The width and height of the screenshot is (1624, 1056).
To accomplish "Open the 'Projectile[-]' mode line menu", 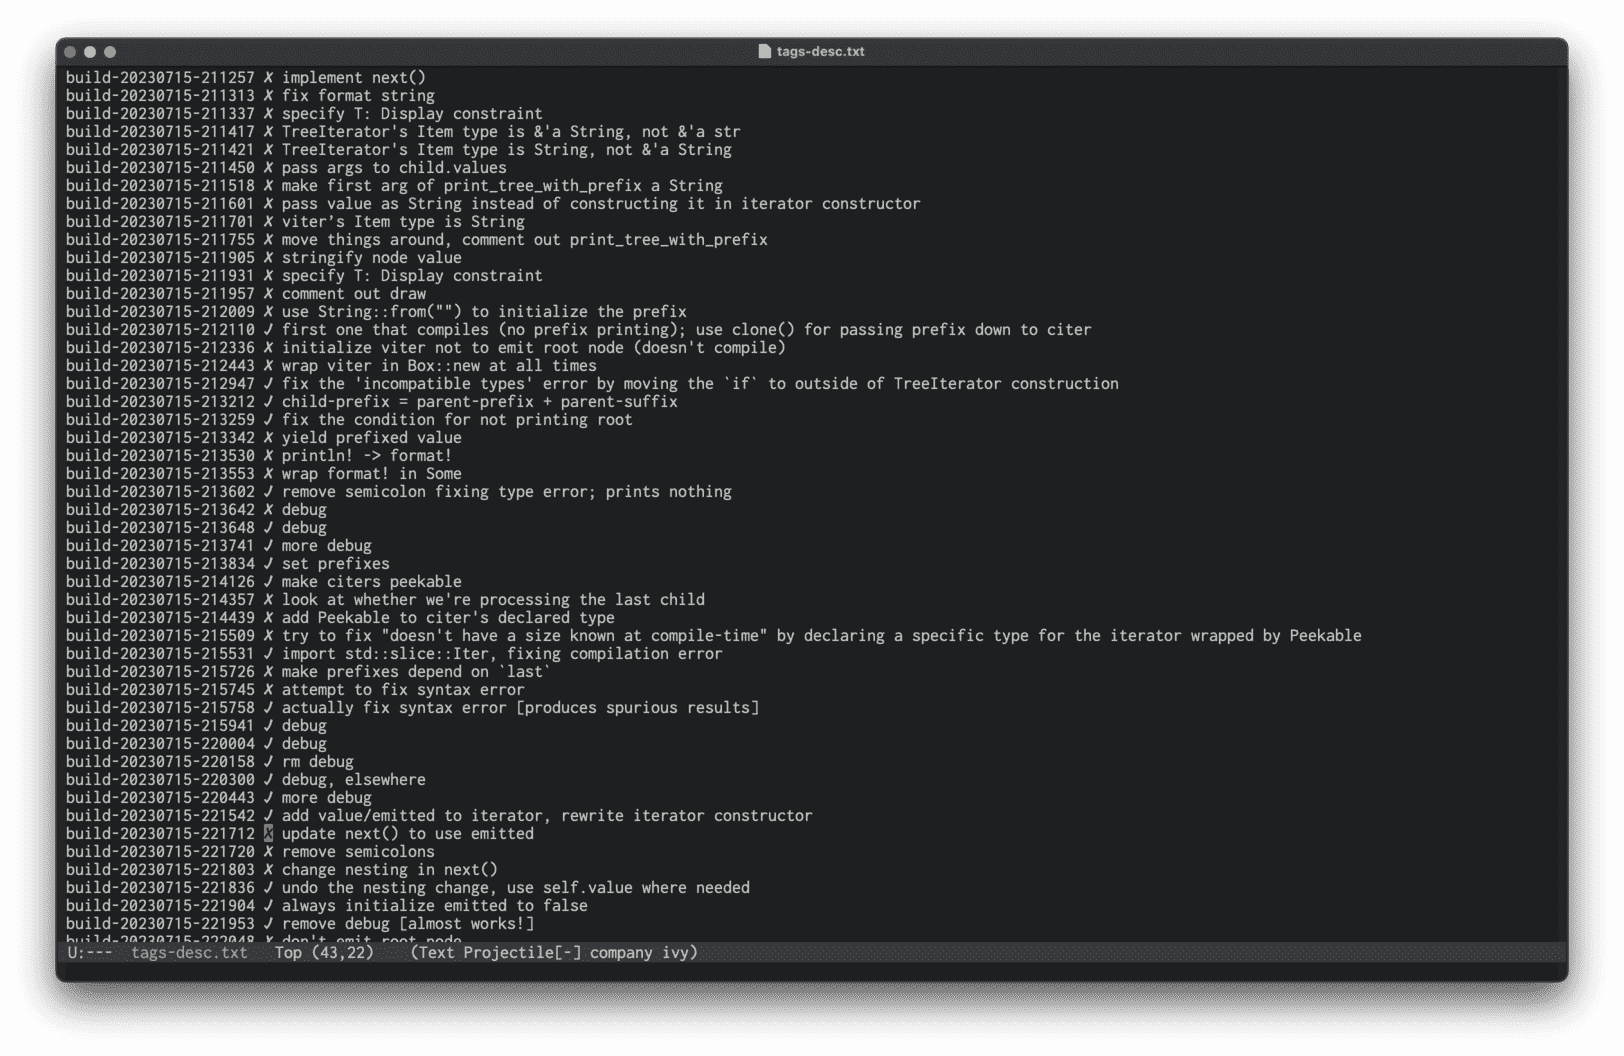I will coord(521,953).
